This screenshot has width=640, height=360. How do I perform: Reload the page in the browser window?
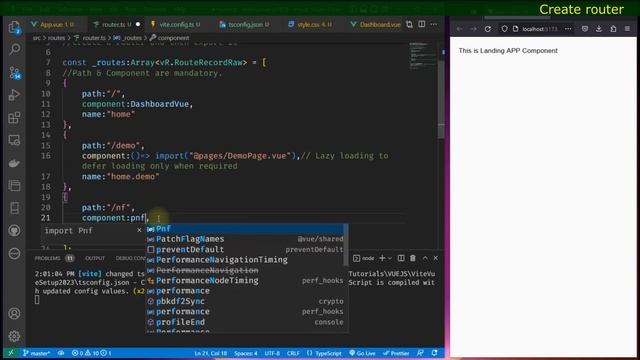(488, 29)
